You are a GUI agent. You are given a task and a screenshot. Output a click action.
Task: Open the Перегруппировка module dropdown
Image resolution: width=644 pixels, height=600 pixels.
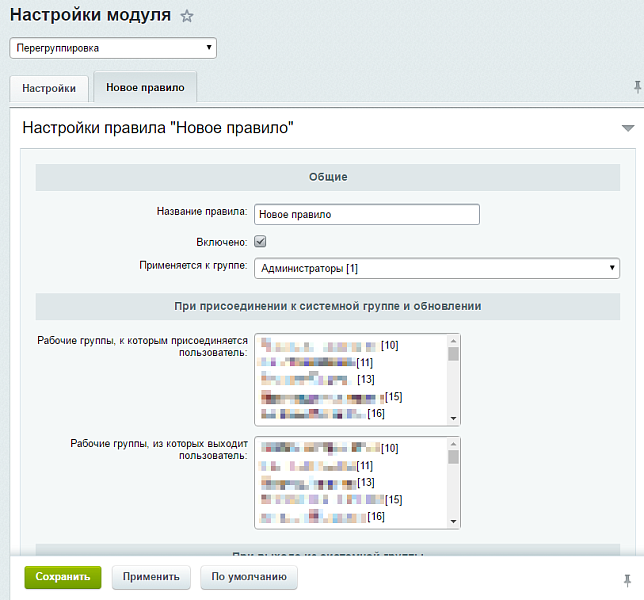pos(113,47)
